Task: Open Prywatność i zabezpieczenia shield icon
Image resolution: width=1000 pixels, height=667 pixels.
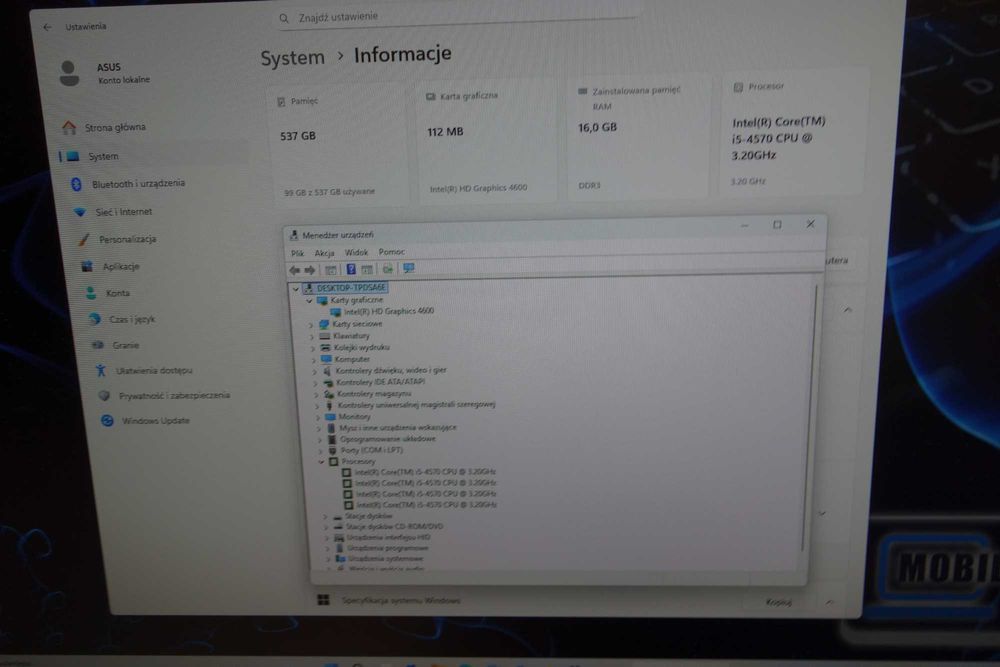Action: click(104, 396)
